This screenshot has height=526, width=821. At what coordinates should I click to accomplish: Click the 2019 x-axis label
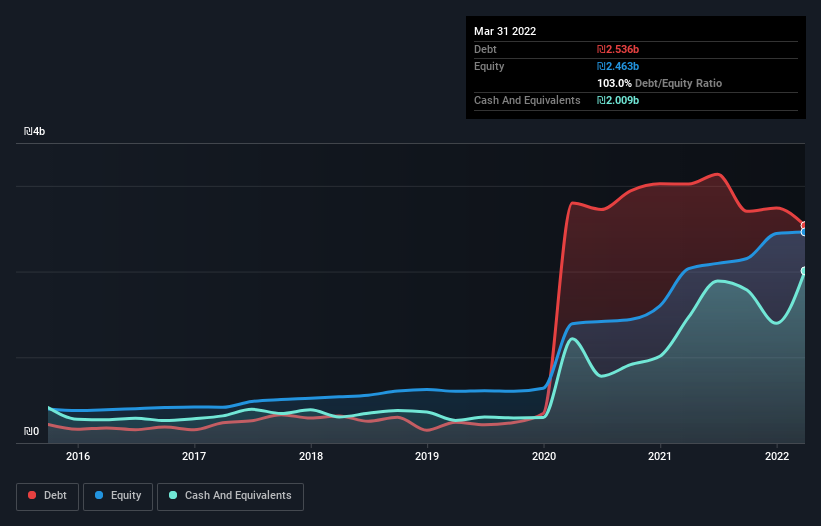point(427,456)
